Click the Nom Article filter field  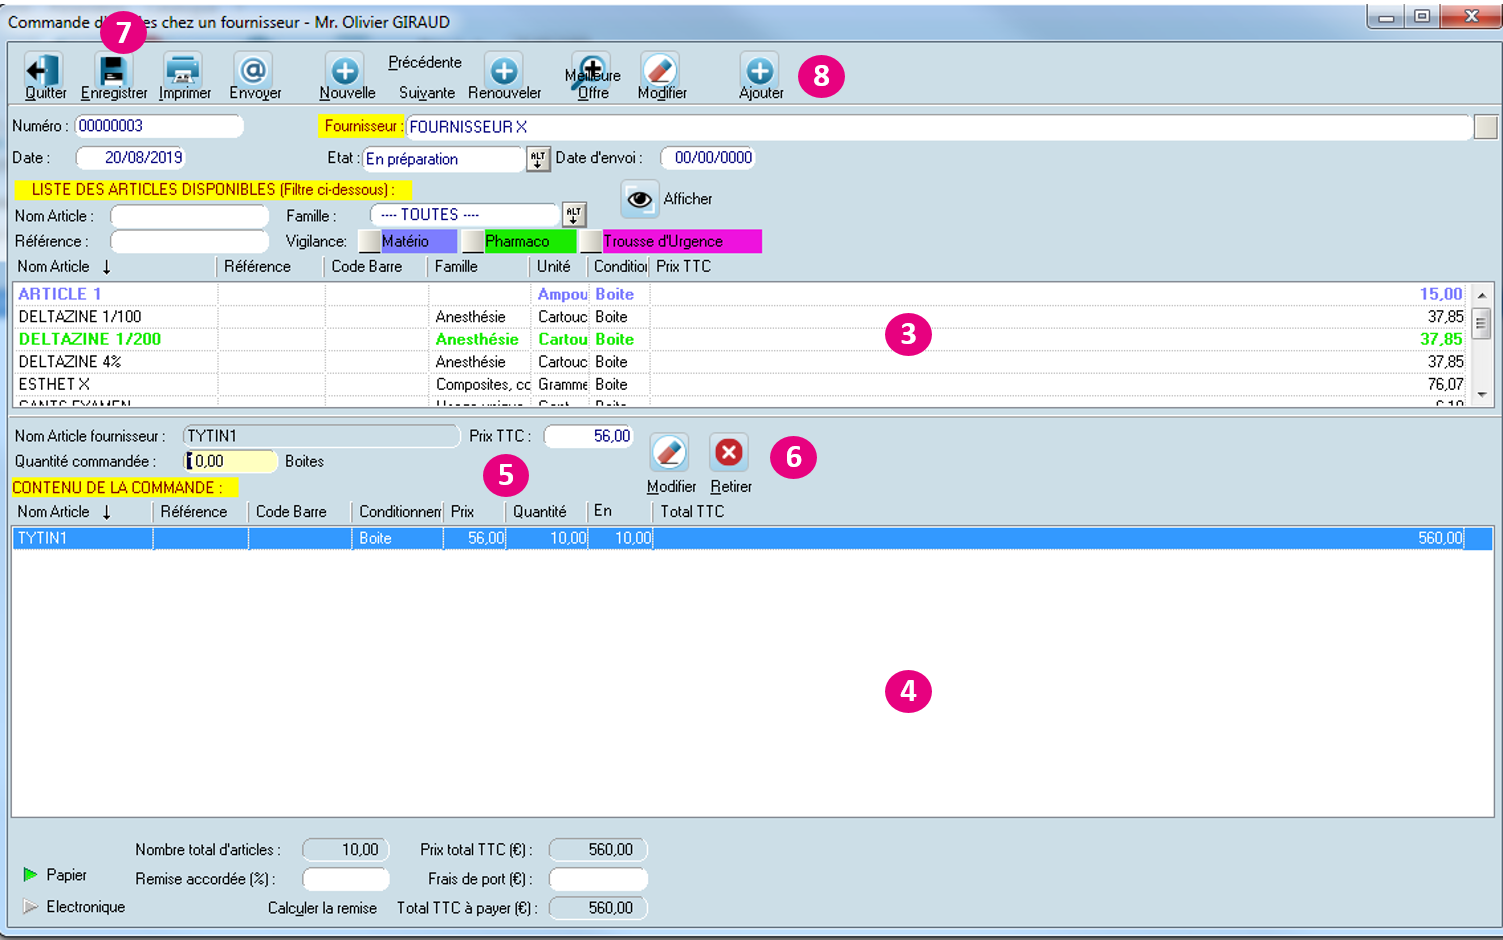(x=189, y=216)
